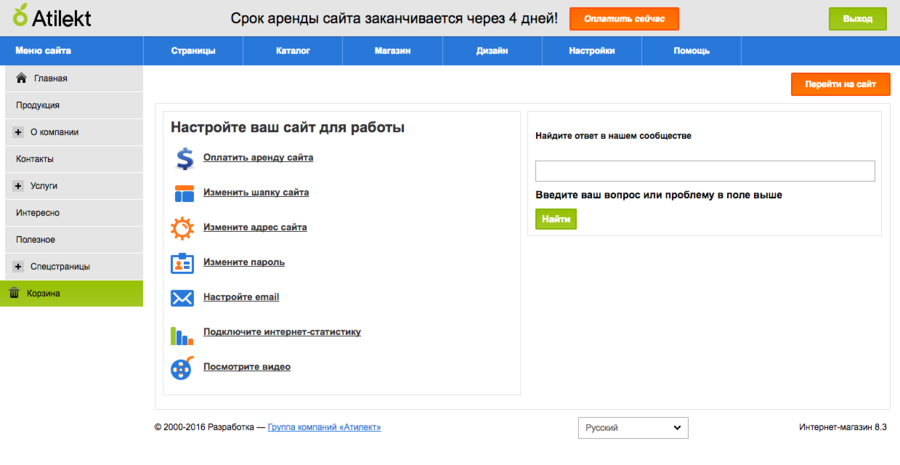Open the Русский language dropdown
This screenshot has width=900, height=465.
(633, 428)
